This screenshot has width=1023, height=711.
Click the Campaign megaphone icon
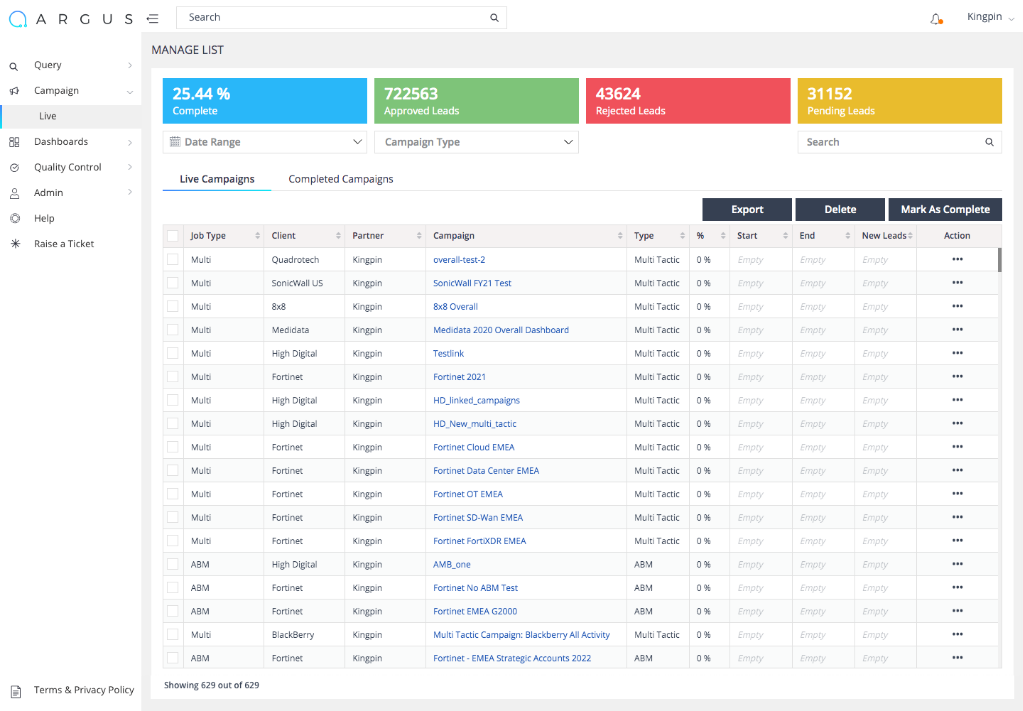pyautogui.click(x=14, y=91)
